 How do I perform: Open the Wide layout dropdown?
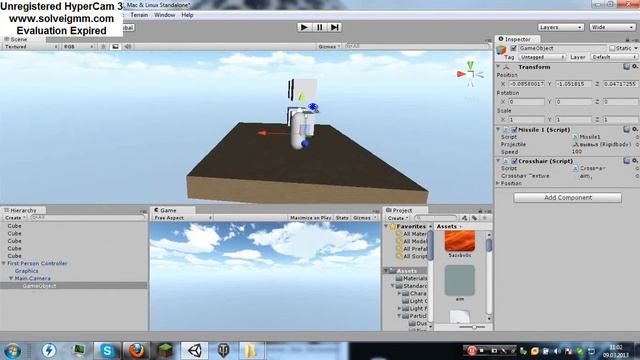[x=612, y=27]
